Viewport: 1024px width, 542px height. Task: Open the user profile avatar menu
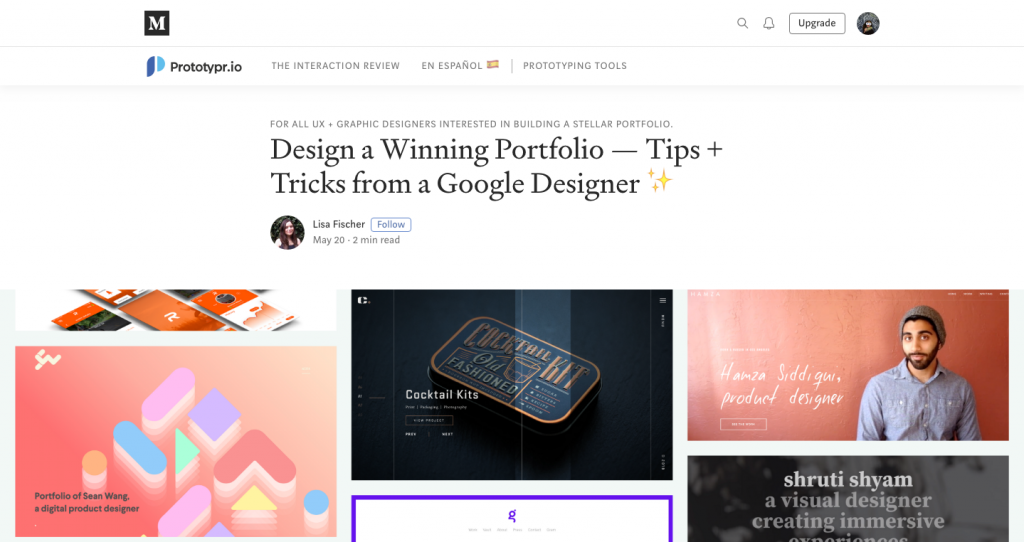click(868, 24)
